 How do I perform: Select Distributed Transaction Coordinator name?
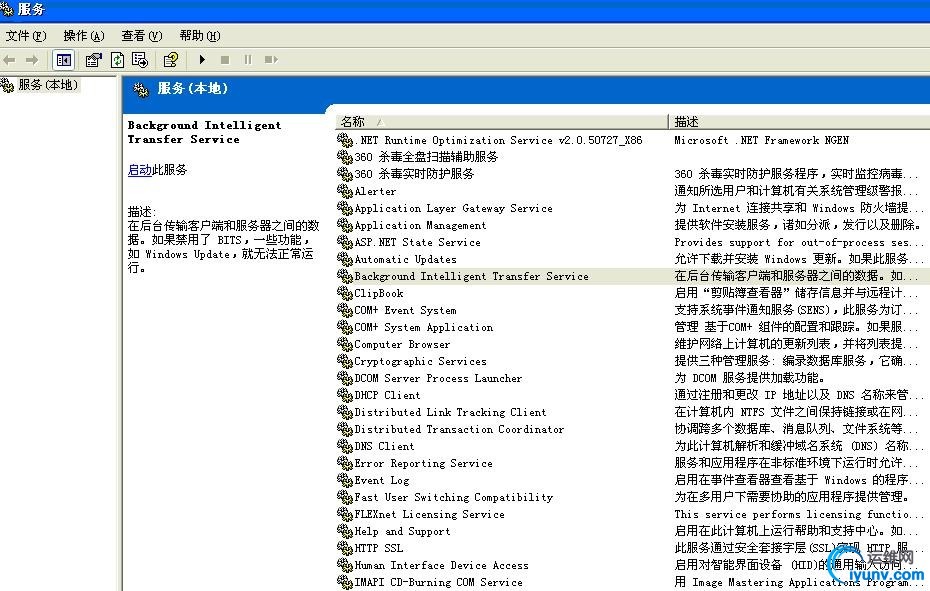[459, 429]
